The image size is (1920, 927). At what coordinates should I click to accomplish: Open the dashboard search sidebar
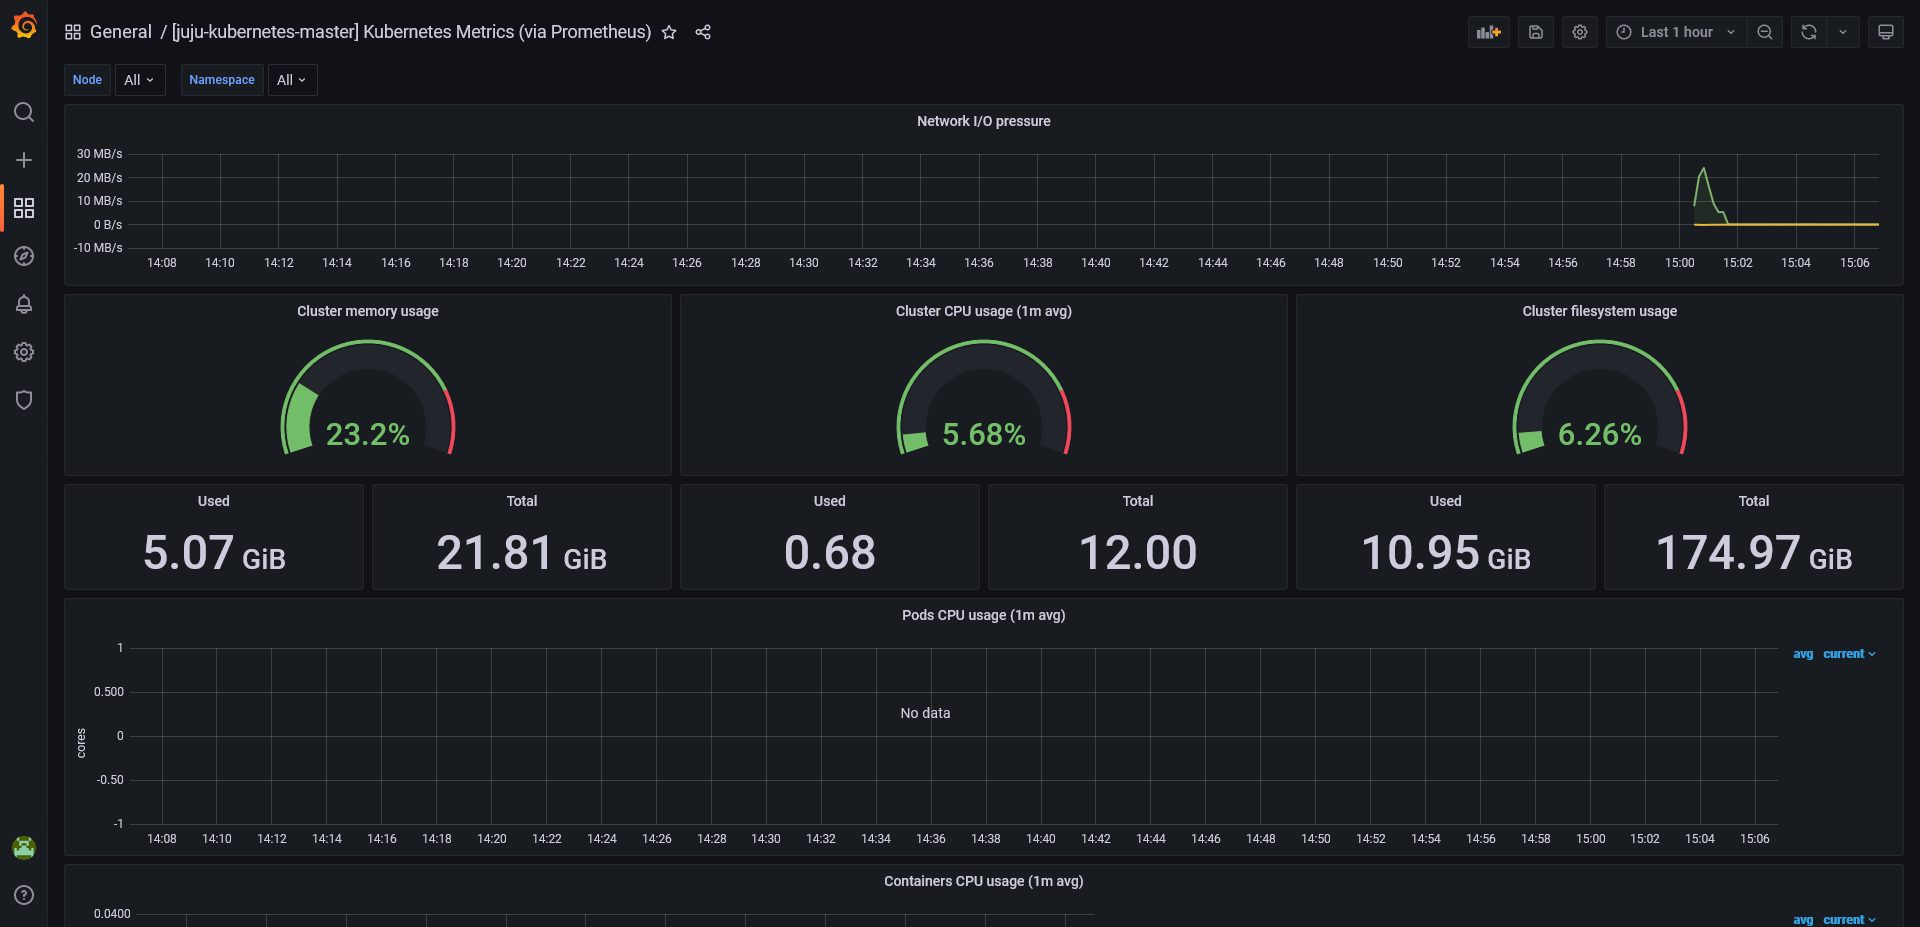(x=24, y=112)
